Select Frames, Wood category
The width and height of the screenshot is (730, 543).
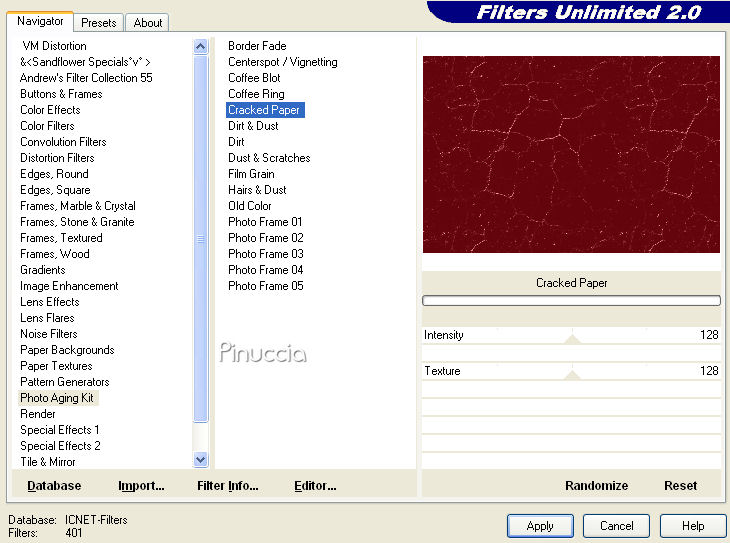point(54,254)
